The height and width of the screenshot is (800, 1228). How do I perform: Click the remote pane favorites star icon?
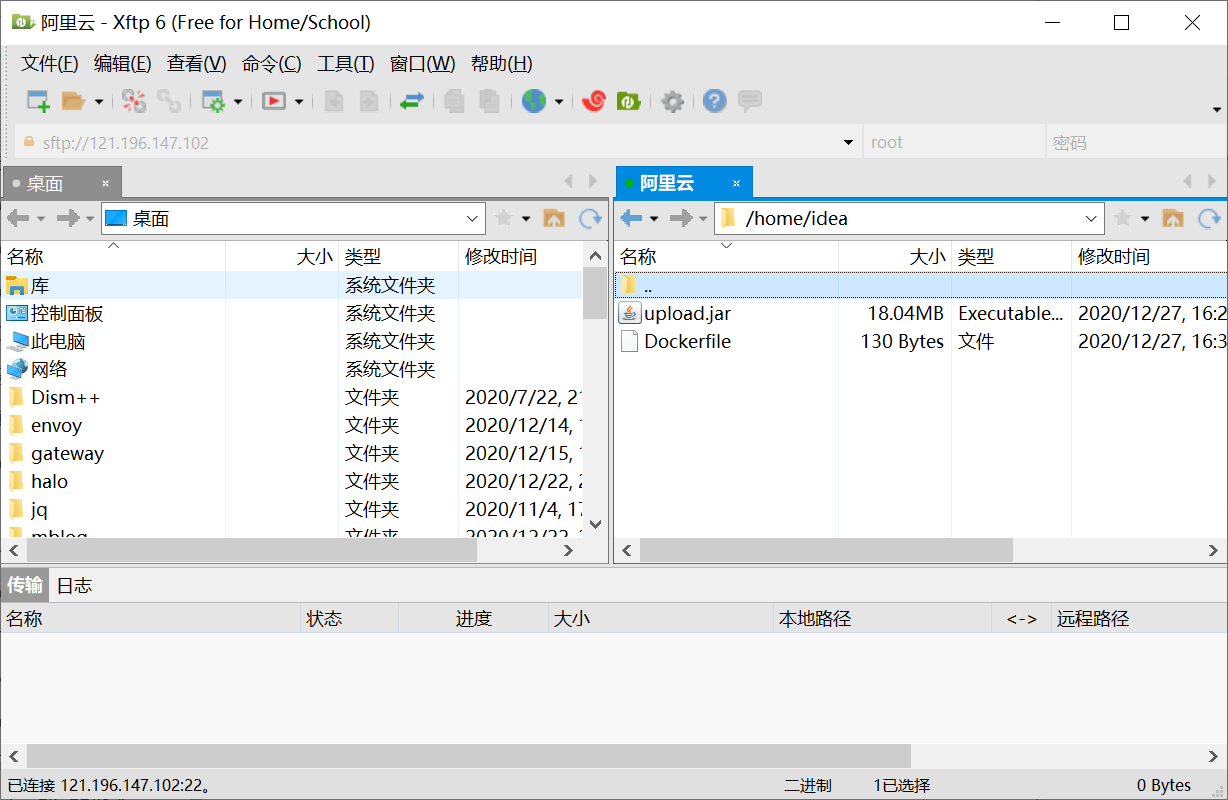(1123, 218)
